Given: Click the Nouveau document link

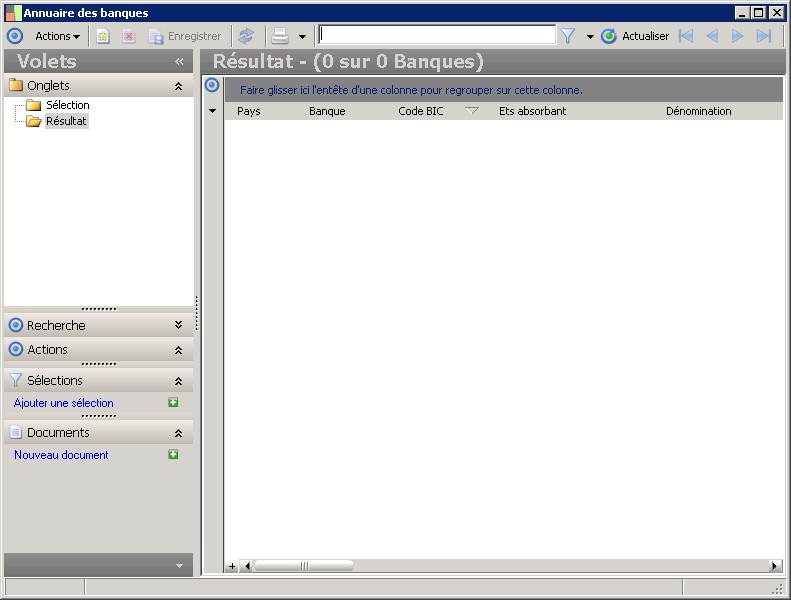Looking at the screenshot, I should (61, 455).
